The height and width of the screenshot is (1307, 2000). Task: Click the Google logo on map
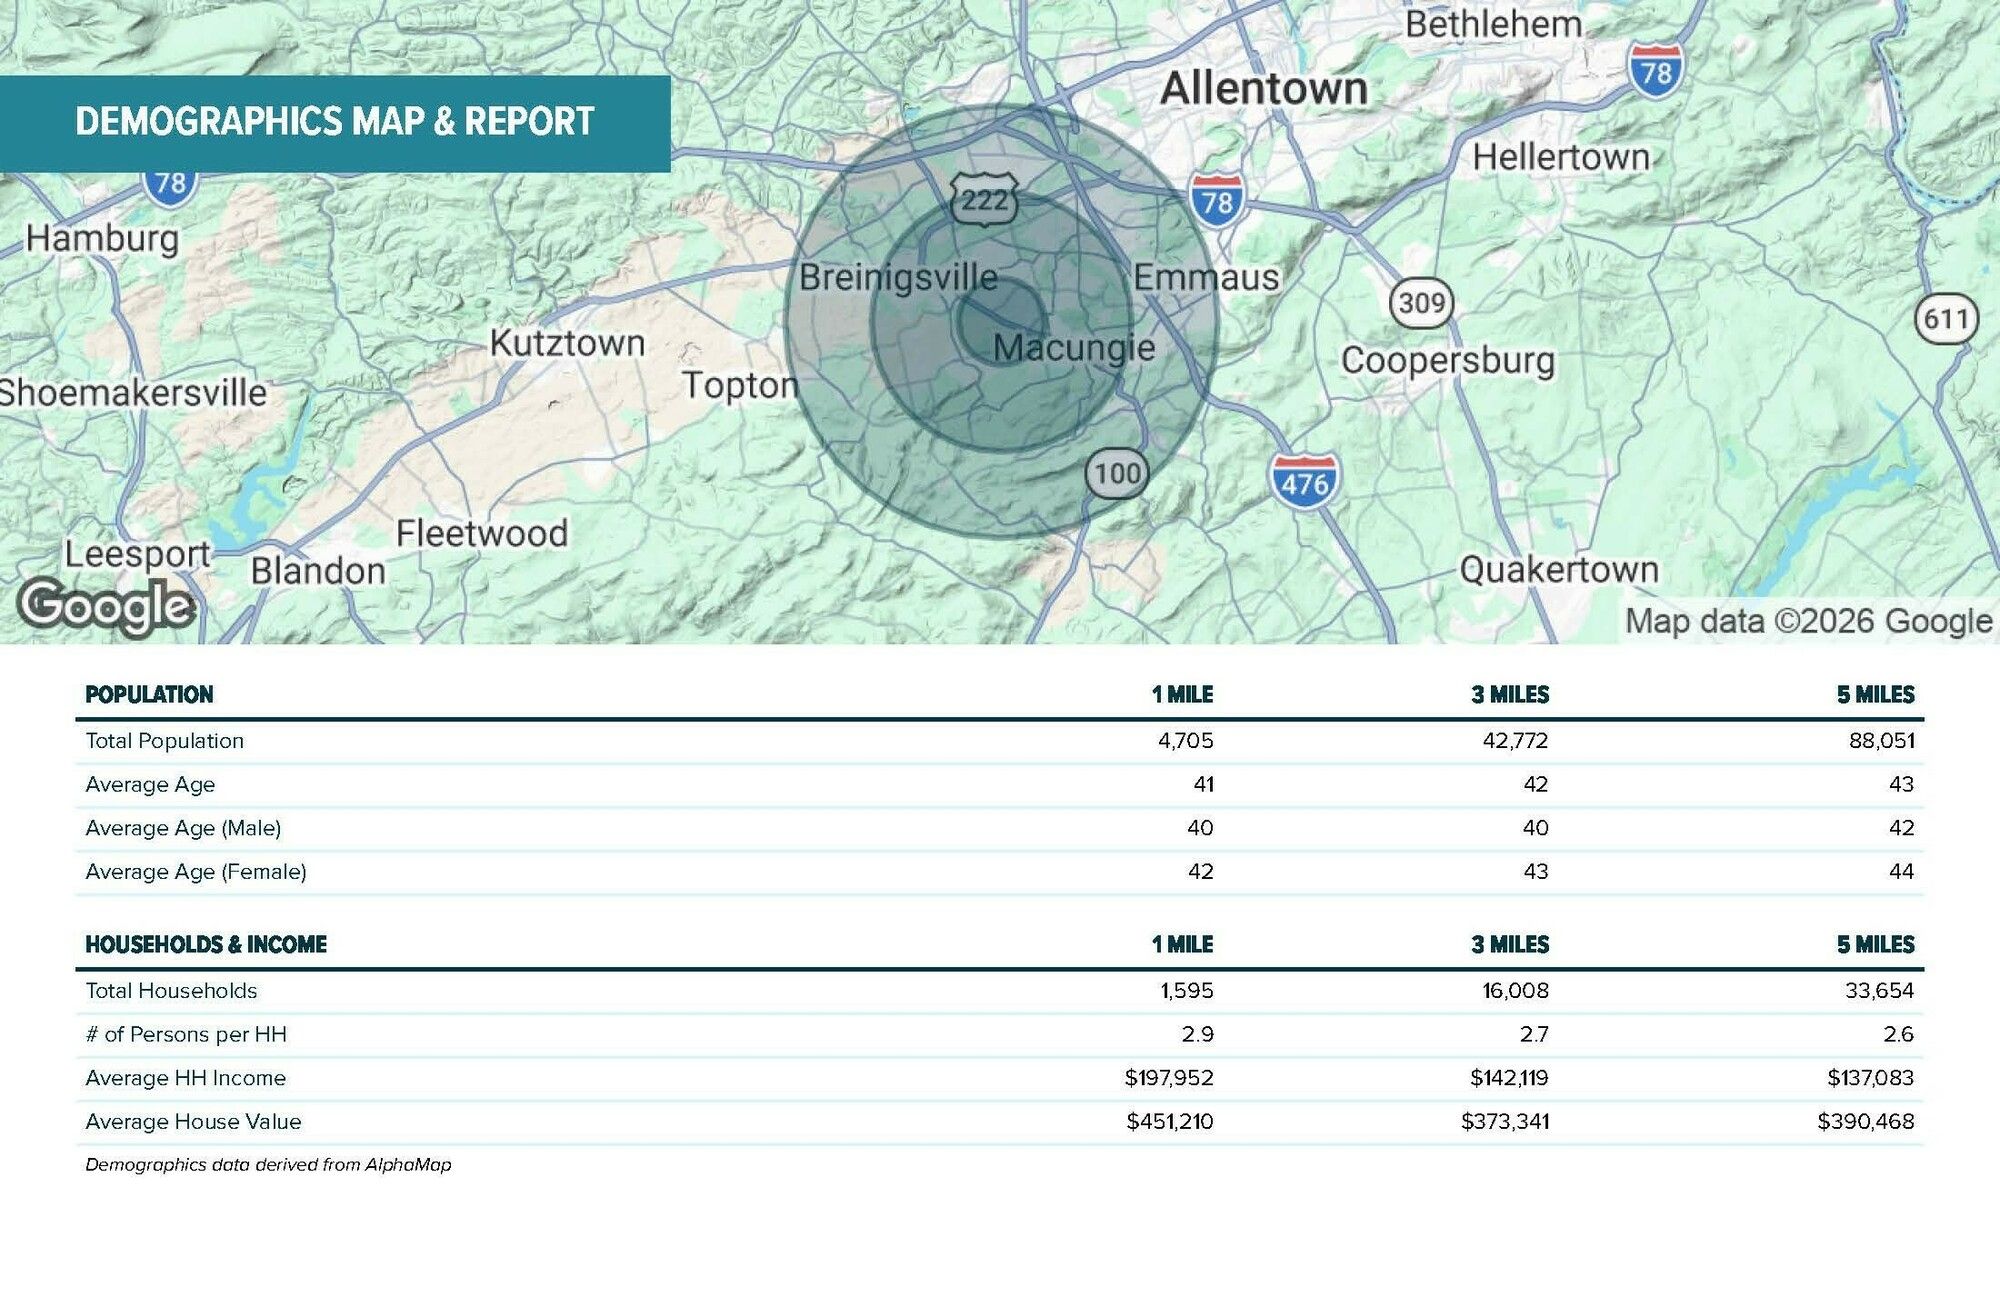tap(106, 606)
